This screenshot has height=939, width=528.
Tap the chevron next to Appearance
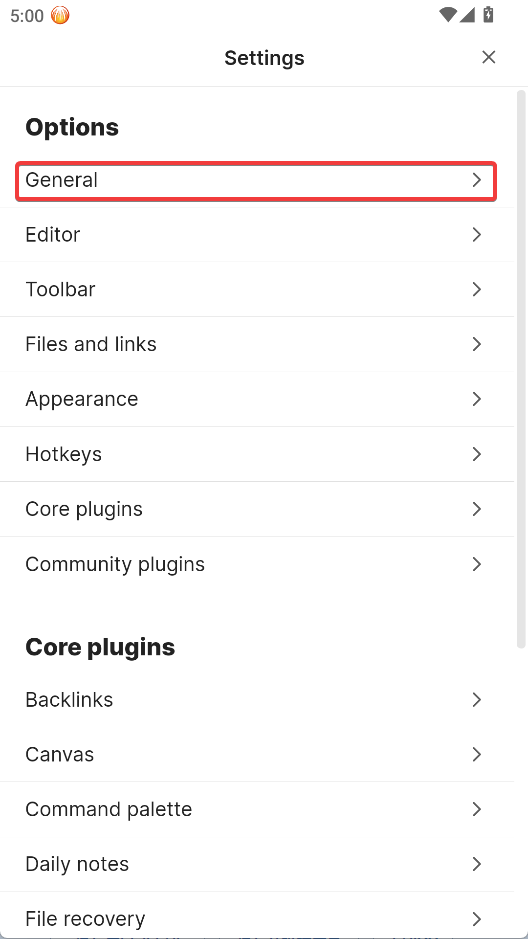pyautogui.click(x=477, y=399)
